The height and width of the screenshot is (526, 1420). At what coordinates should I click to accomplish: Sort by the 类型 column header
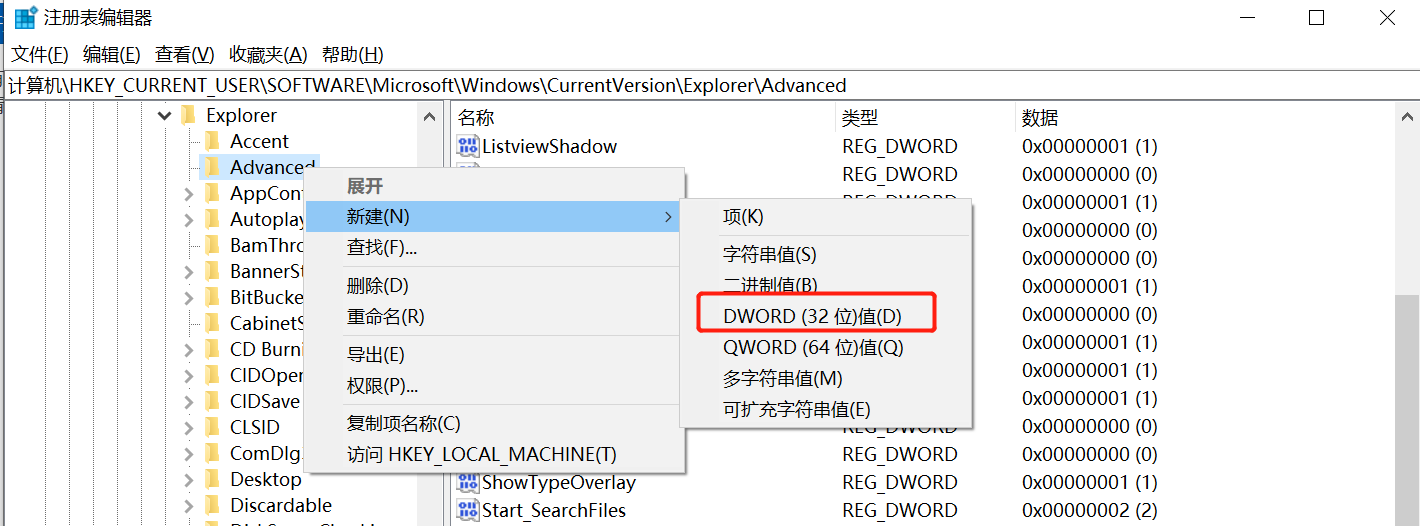tap(925, 118)
